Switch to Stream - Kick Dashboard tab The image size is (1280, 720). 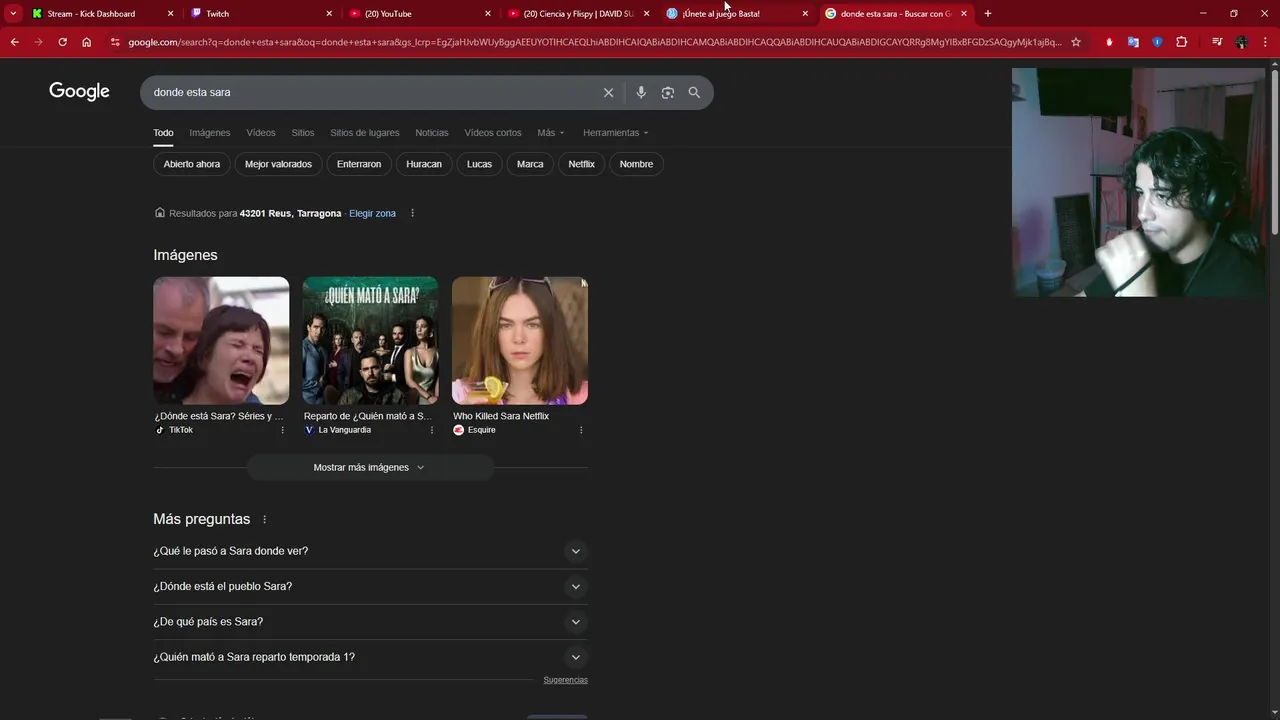90,14
